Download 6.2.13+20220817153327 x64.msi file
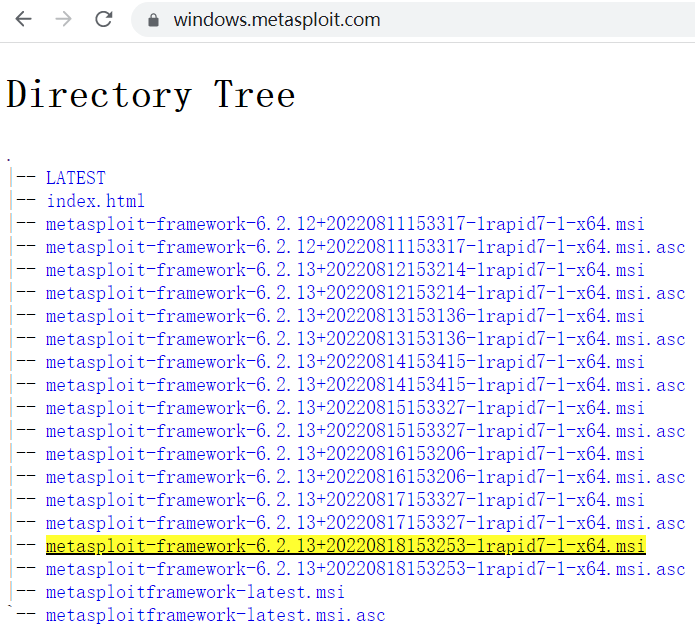 pos(345,501)
